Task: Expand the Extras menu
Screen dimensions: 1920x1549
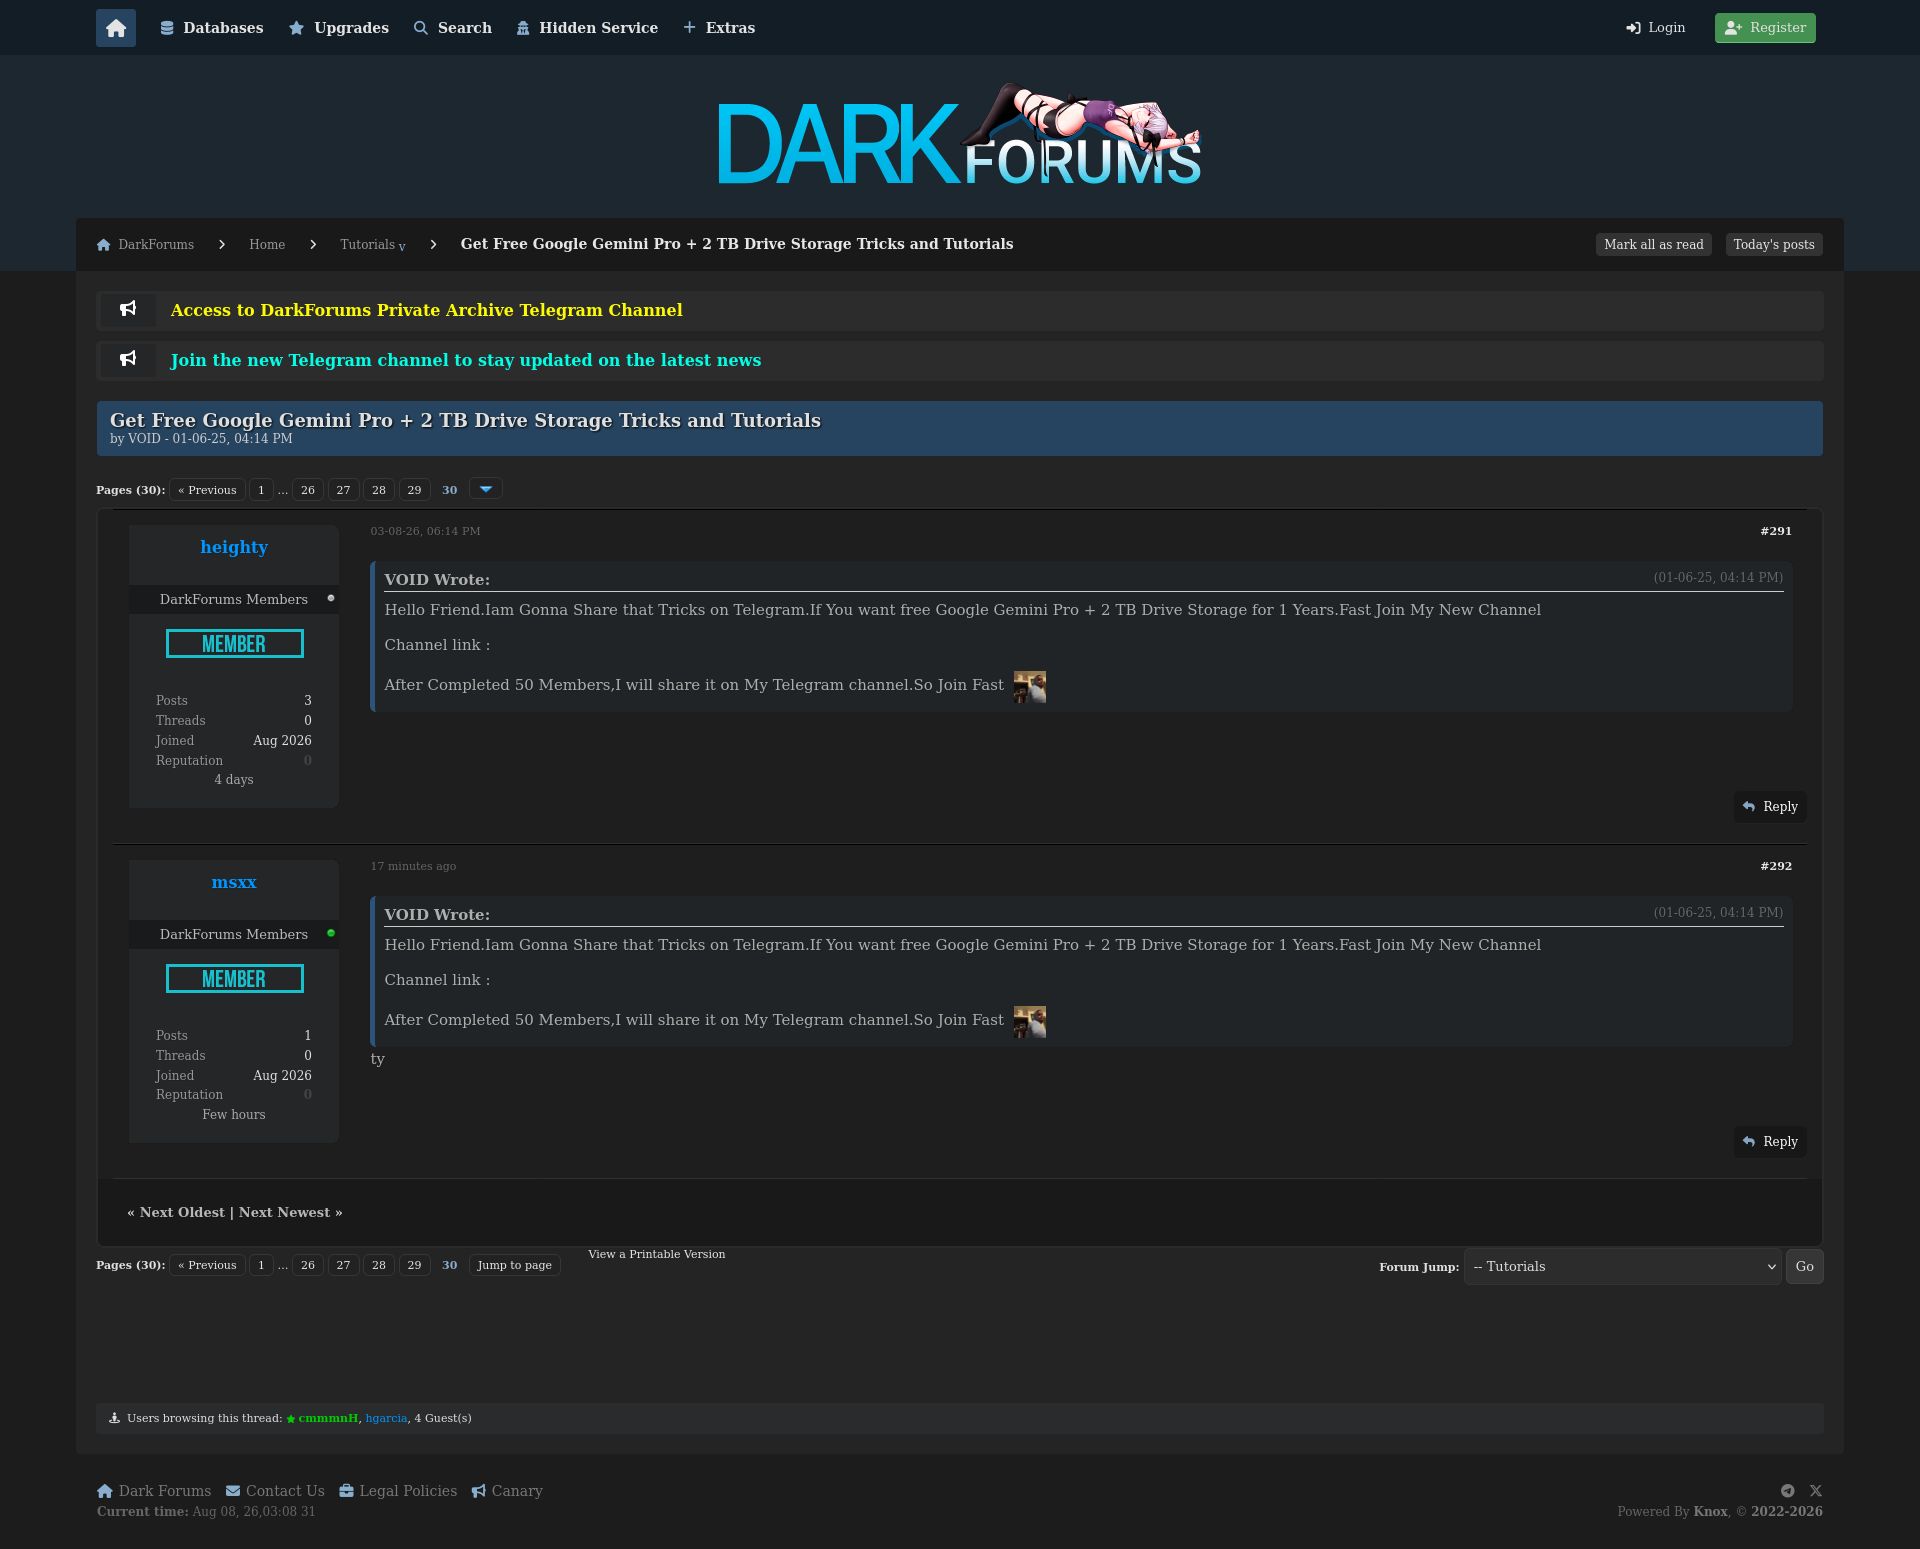Action: point(719,28)
